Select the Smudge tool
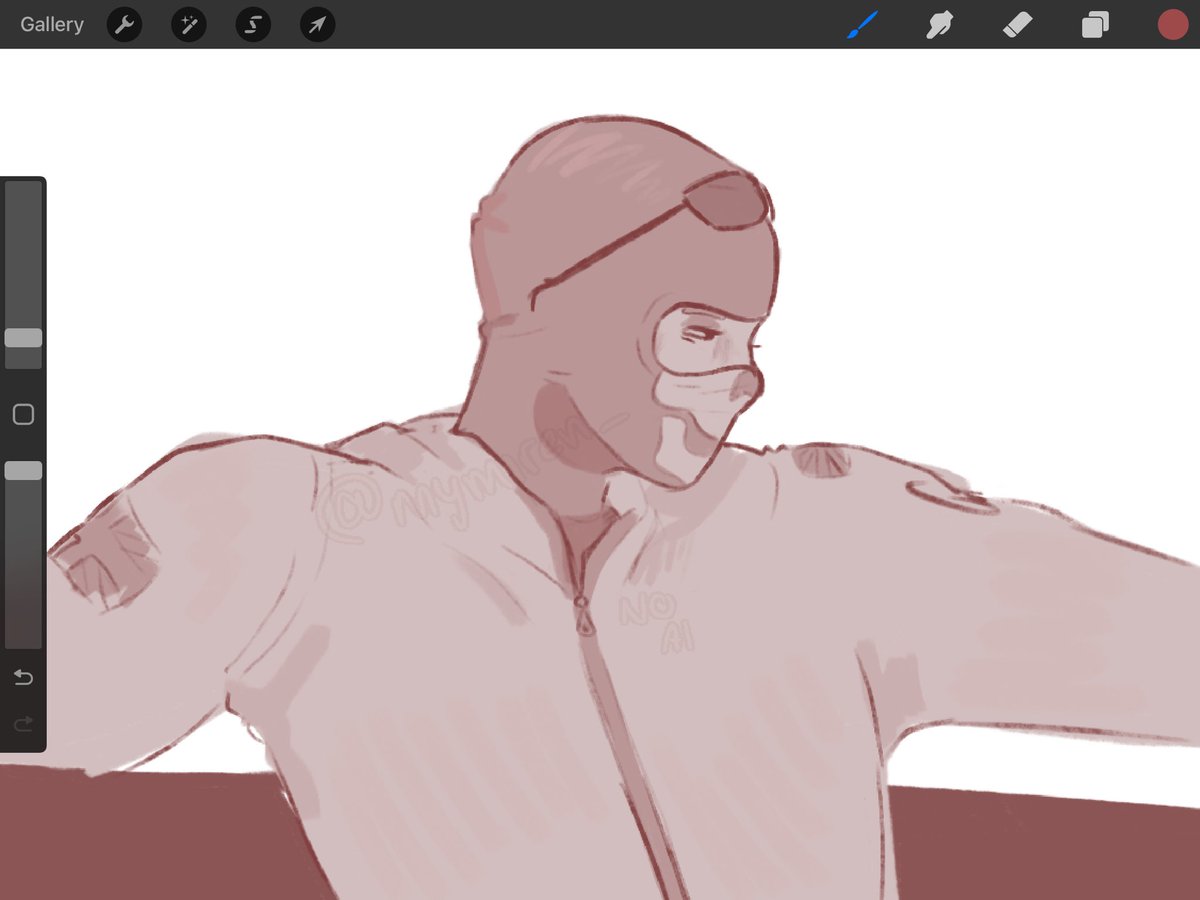The image size is (1200, 900). [x=938, y=25]
